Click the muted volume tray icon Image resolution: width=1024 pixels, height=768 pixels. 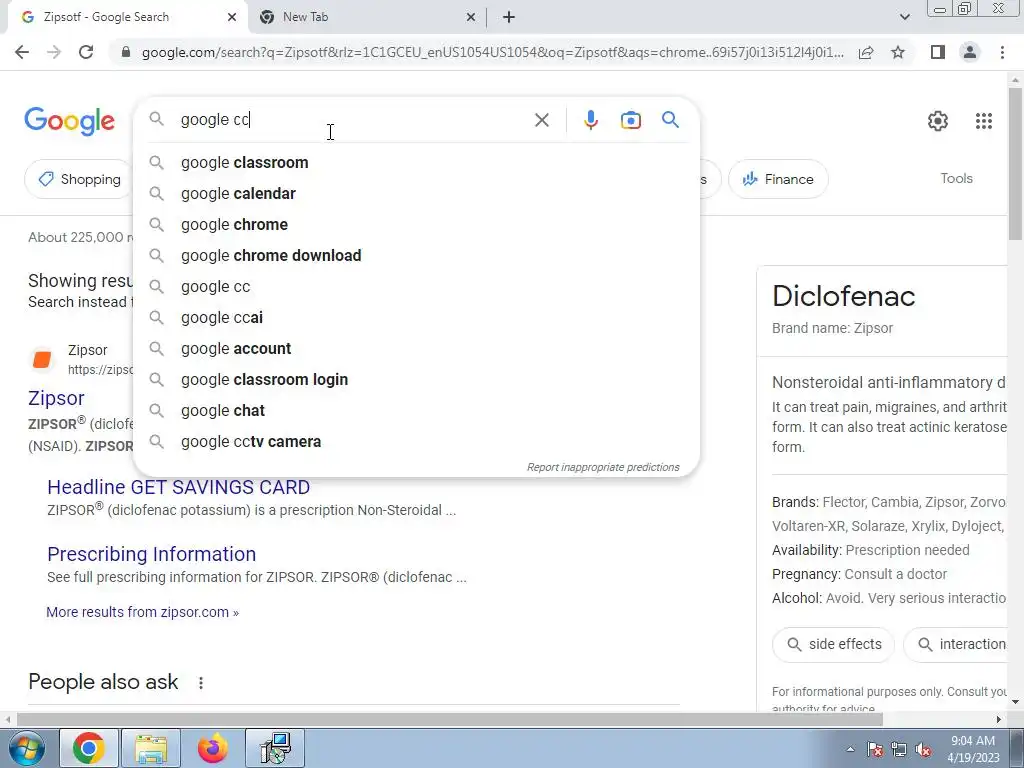(923, 750)
